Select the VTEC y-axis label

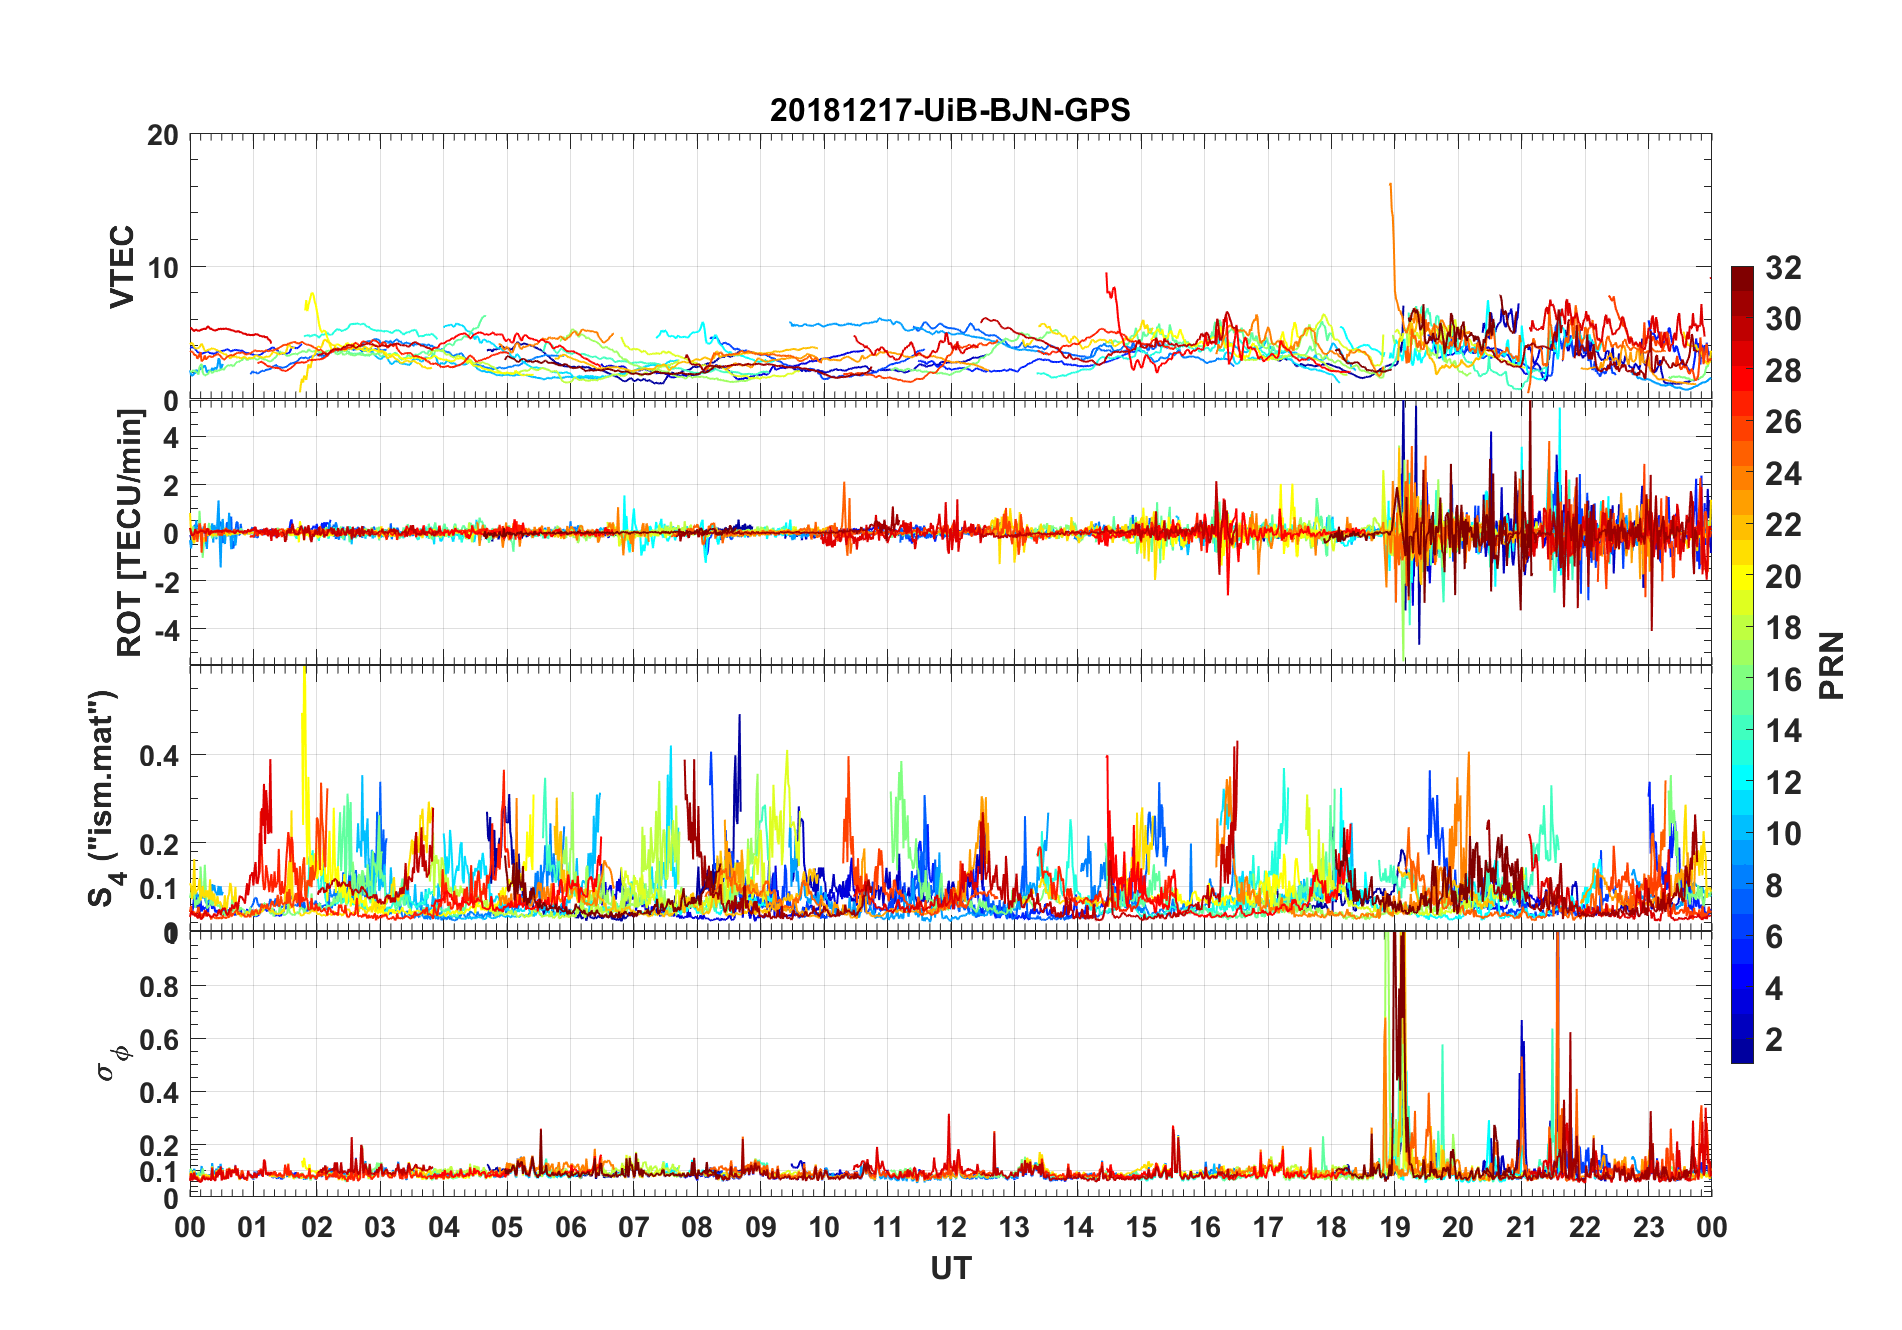point(122,266)
